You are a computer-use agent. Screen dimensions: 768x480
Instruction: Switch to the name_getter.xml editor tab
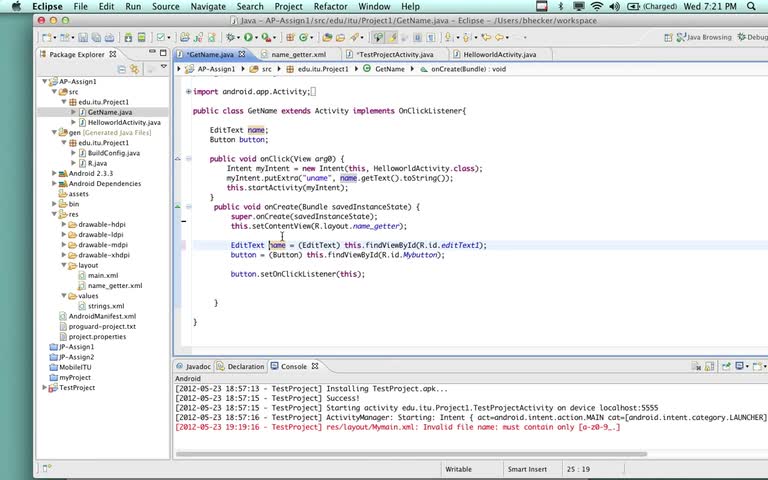click(298, 54)
